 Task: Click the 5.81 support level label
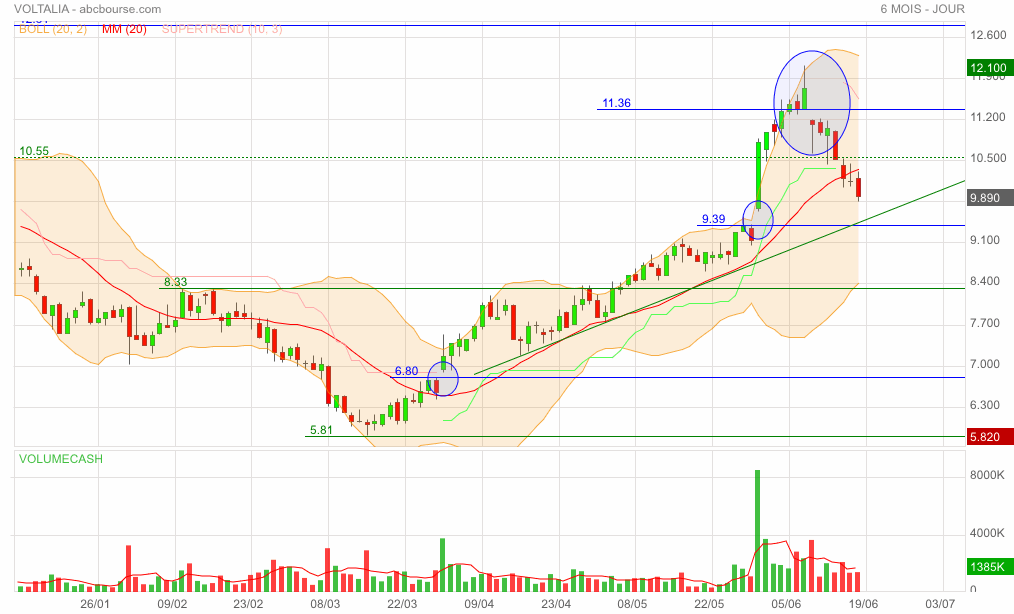click(321, 430)
